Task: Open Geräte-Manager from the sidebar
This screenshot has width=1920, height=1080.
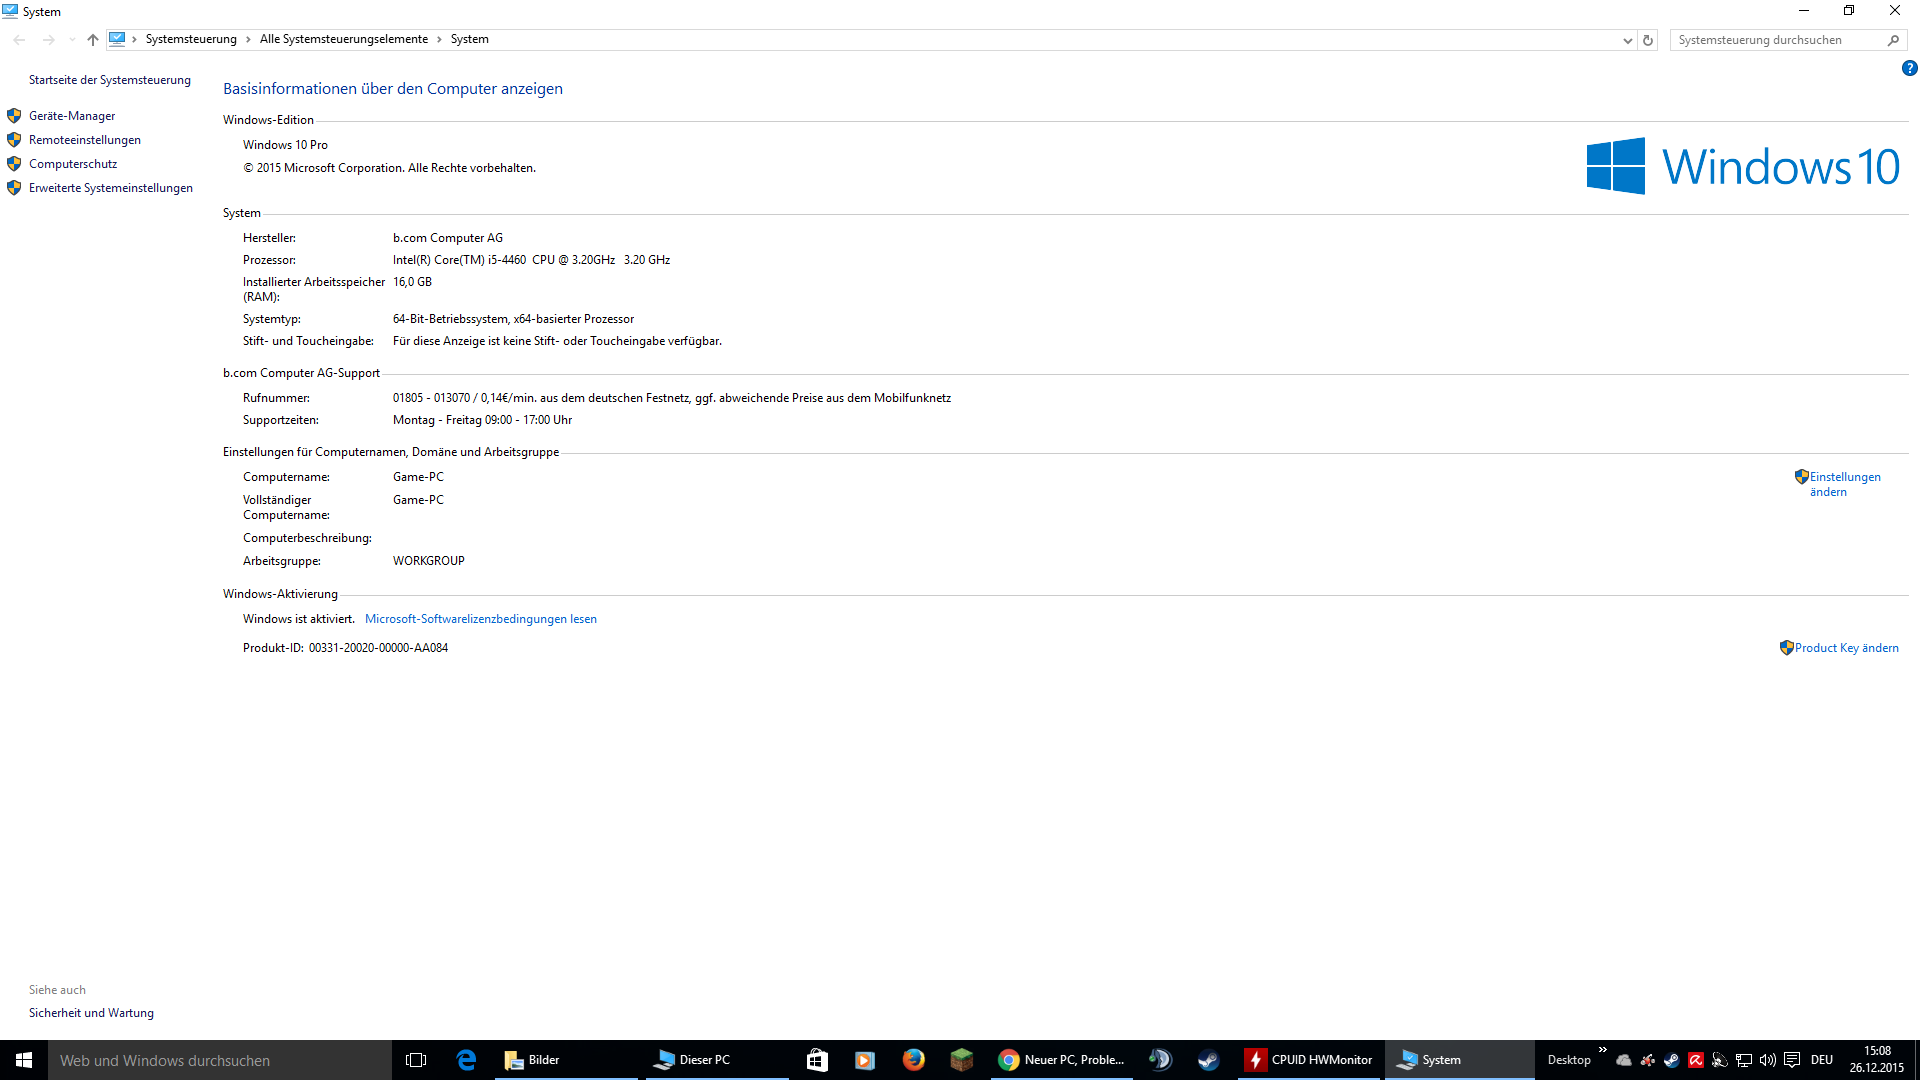Action: (72, 116)
